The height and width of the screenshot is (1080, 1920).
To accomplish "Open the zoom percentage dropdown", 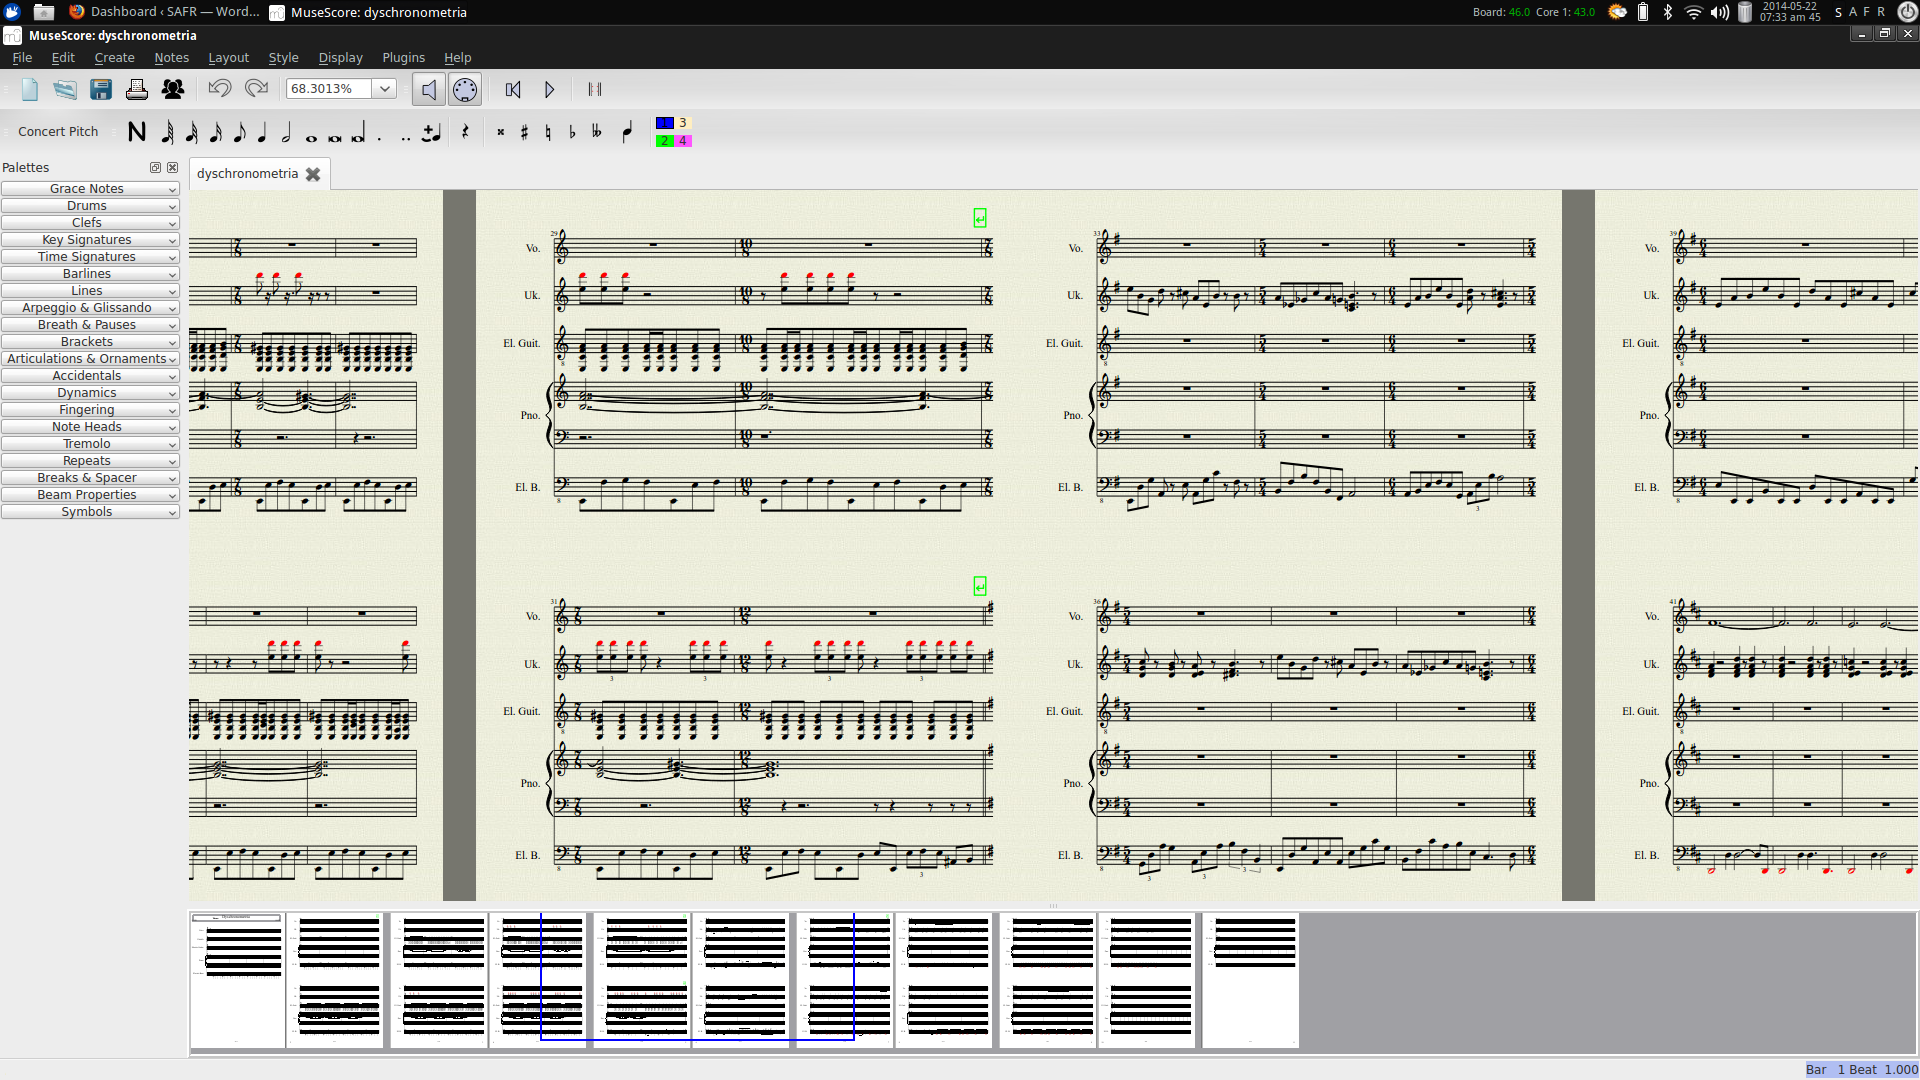I will pos(385,89).
